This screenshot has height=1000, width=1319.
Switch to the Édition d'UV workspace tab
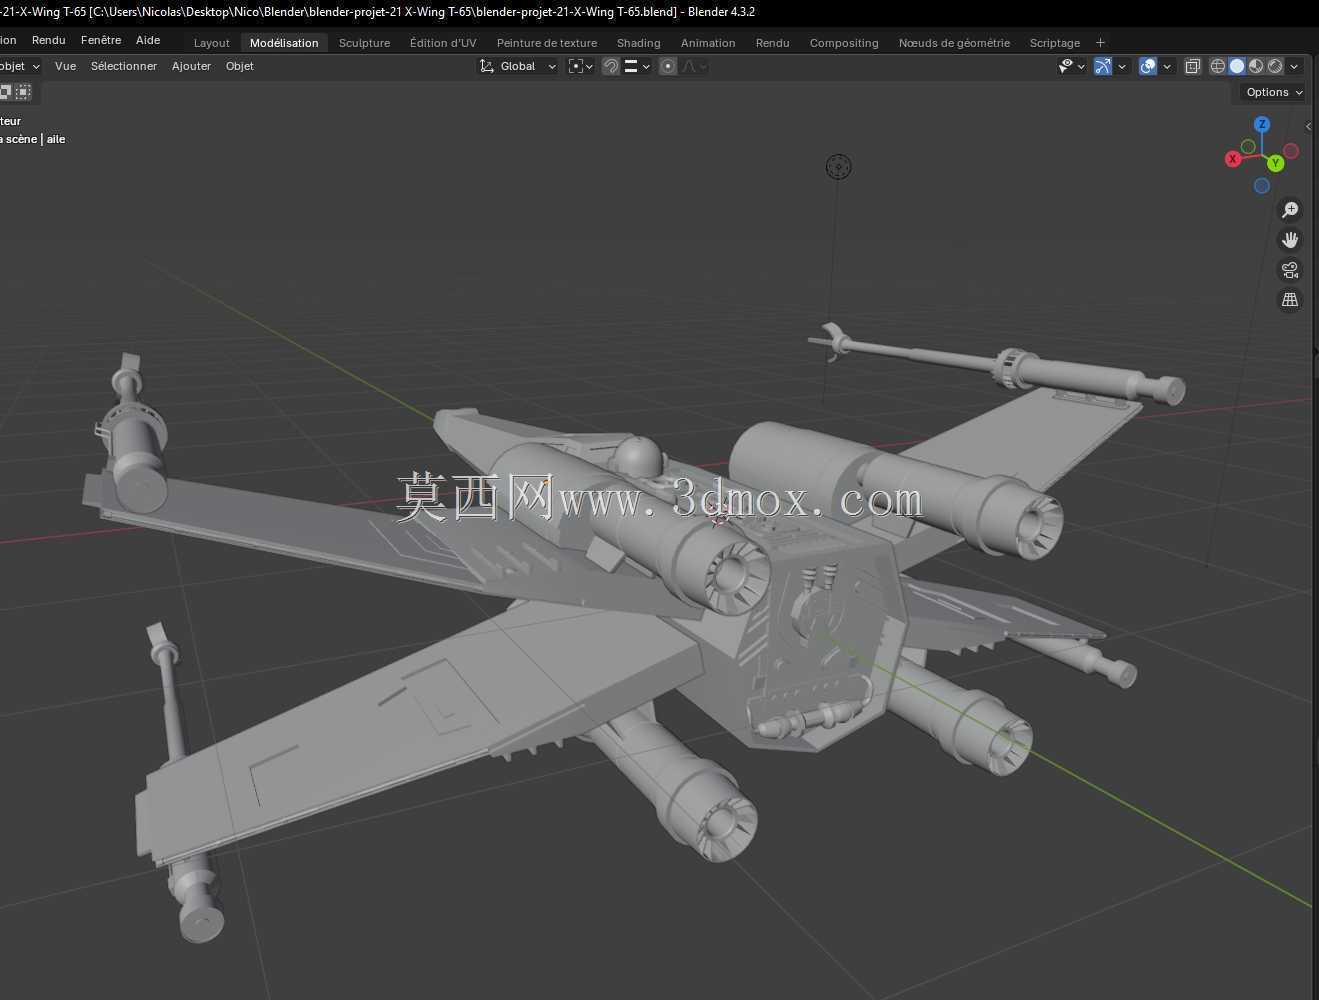point(443,43)
